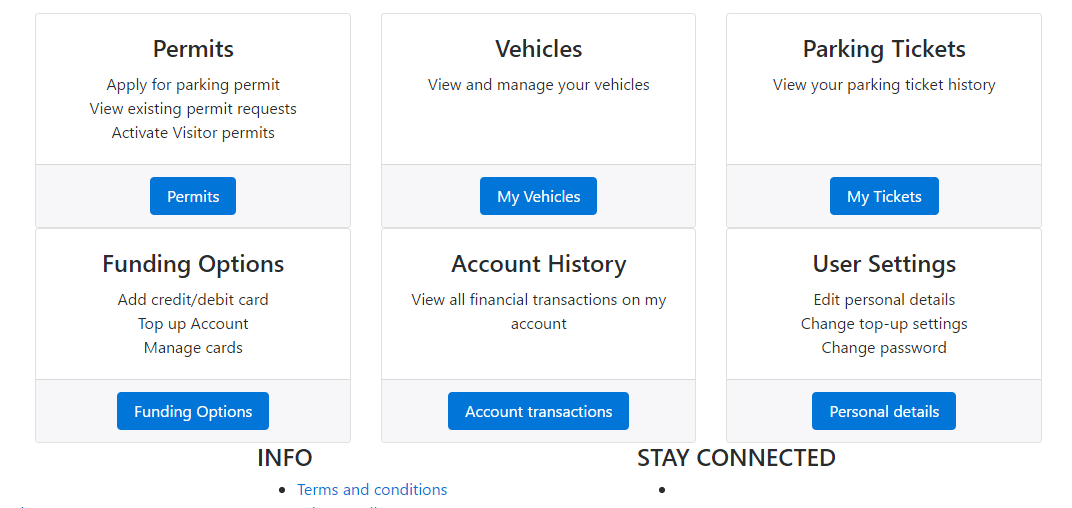The width and height of the screenshot is (1072, 508).
Task: Click the 'View your parking ticket history' text
Action: point(884,85)
